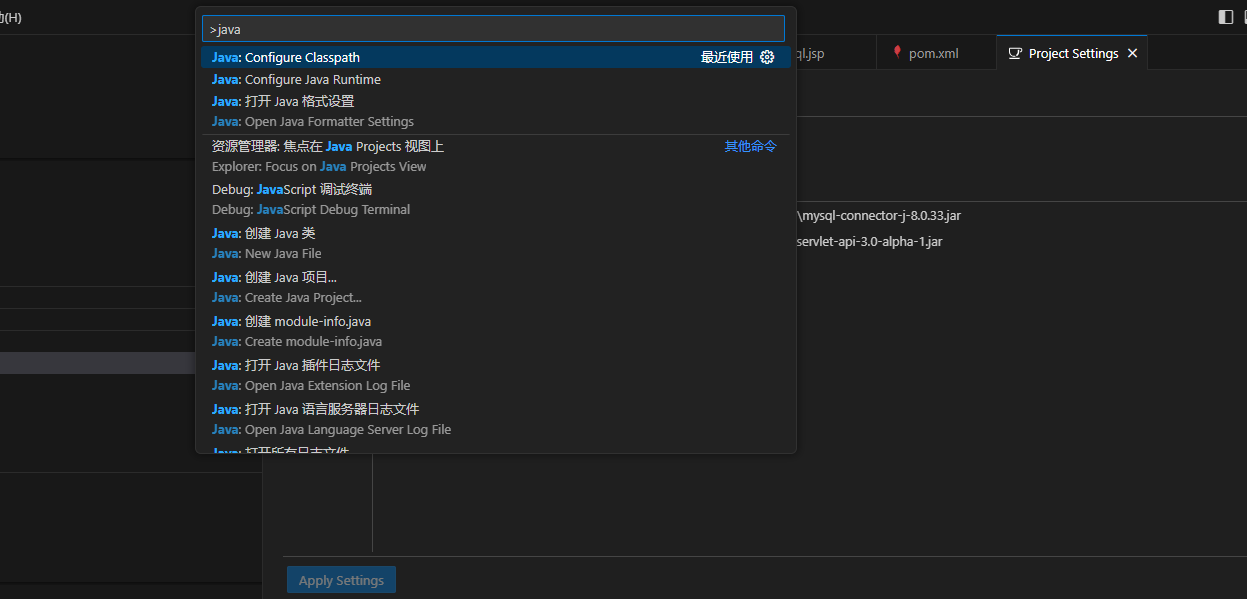Image resolution: width=1247 pixels, height=599 pixels.
Task: Close the Project Settings tab
Action: coord(1132,53)
